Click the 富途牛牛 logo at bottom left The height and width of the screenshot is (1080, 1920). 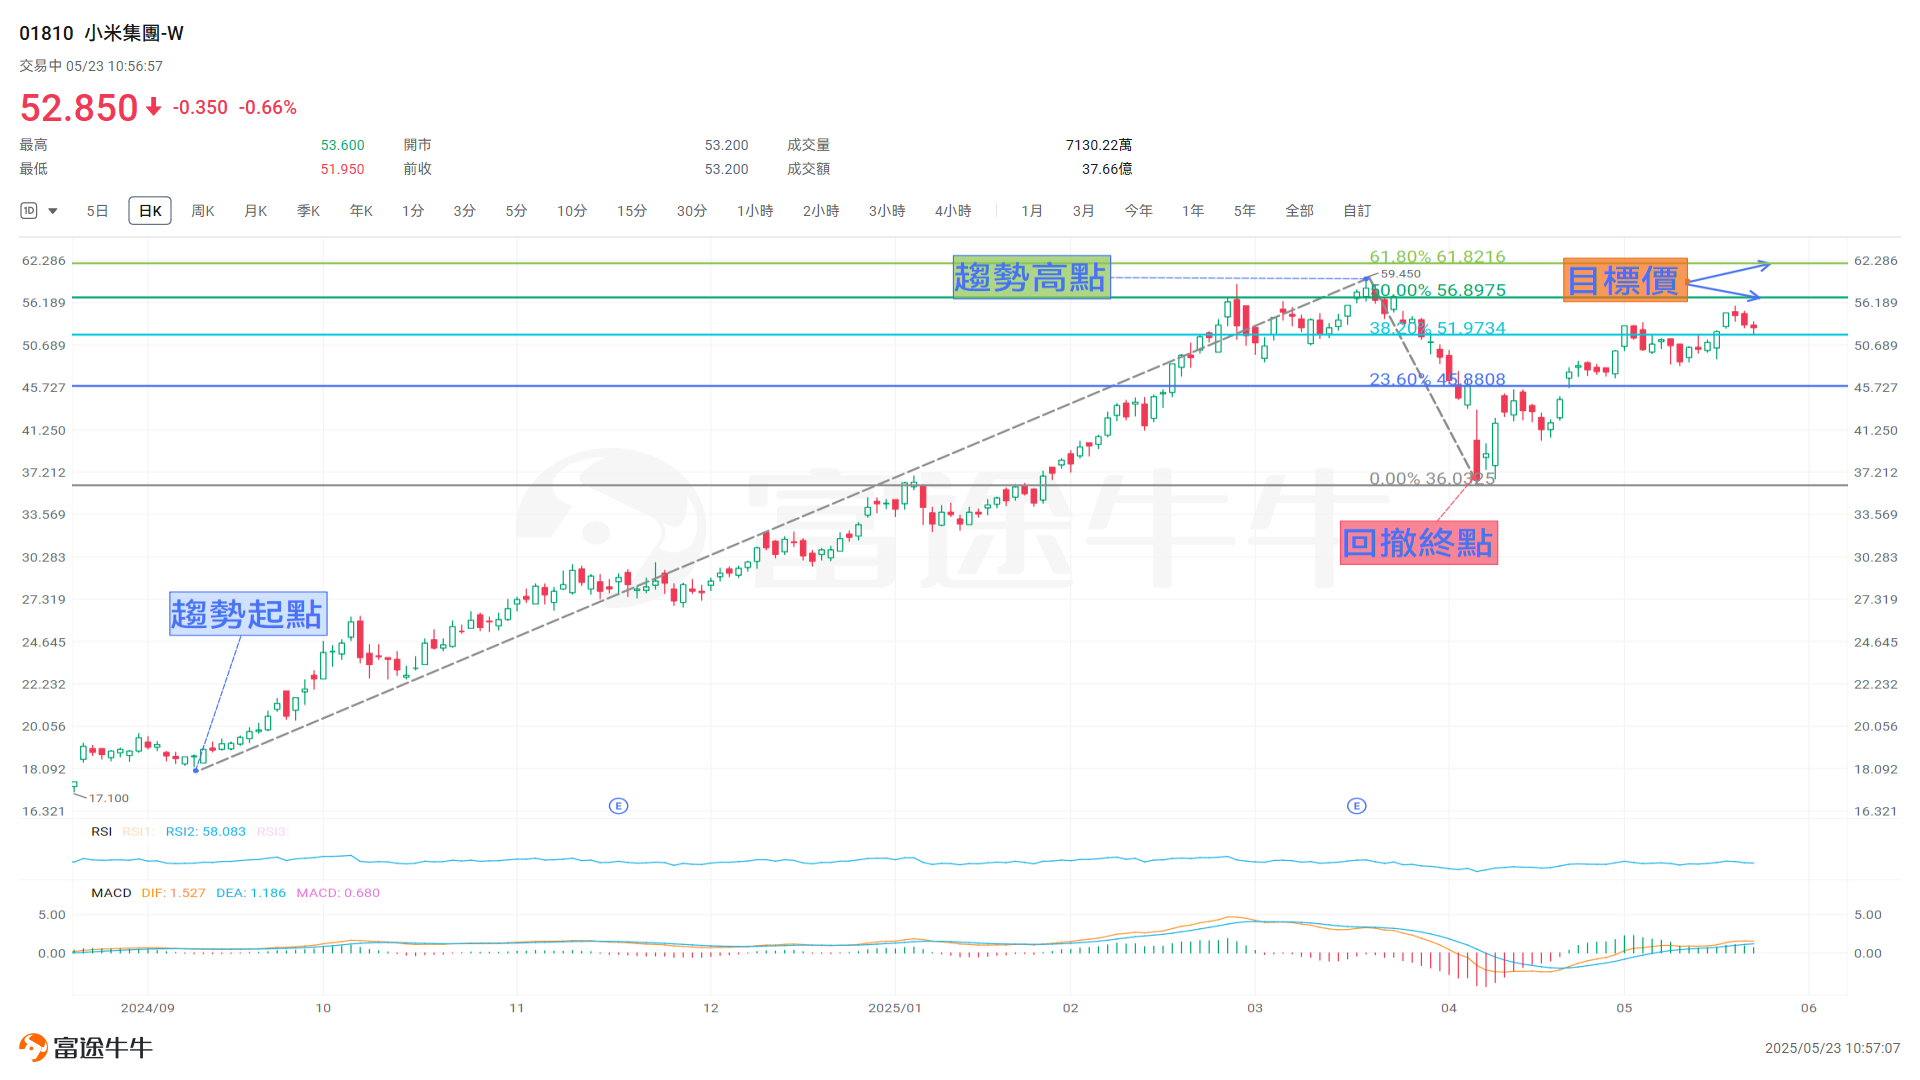86,1049
